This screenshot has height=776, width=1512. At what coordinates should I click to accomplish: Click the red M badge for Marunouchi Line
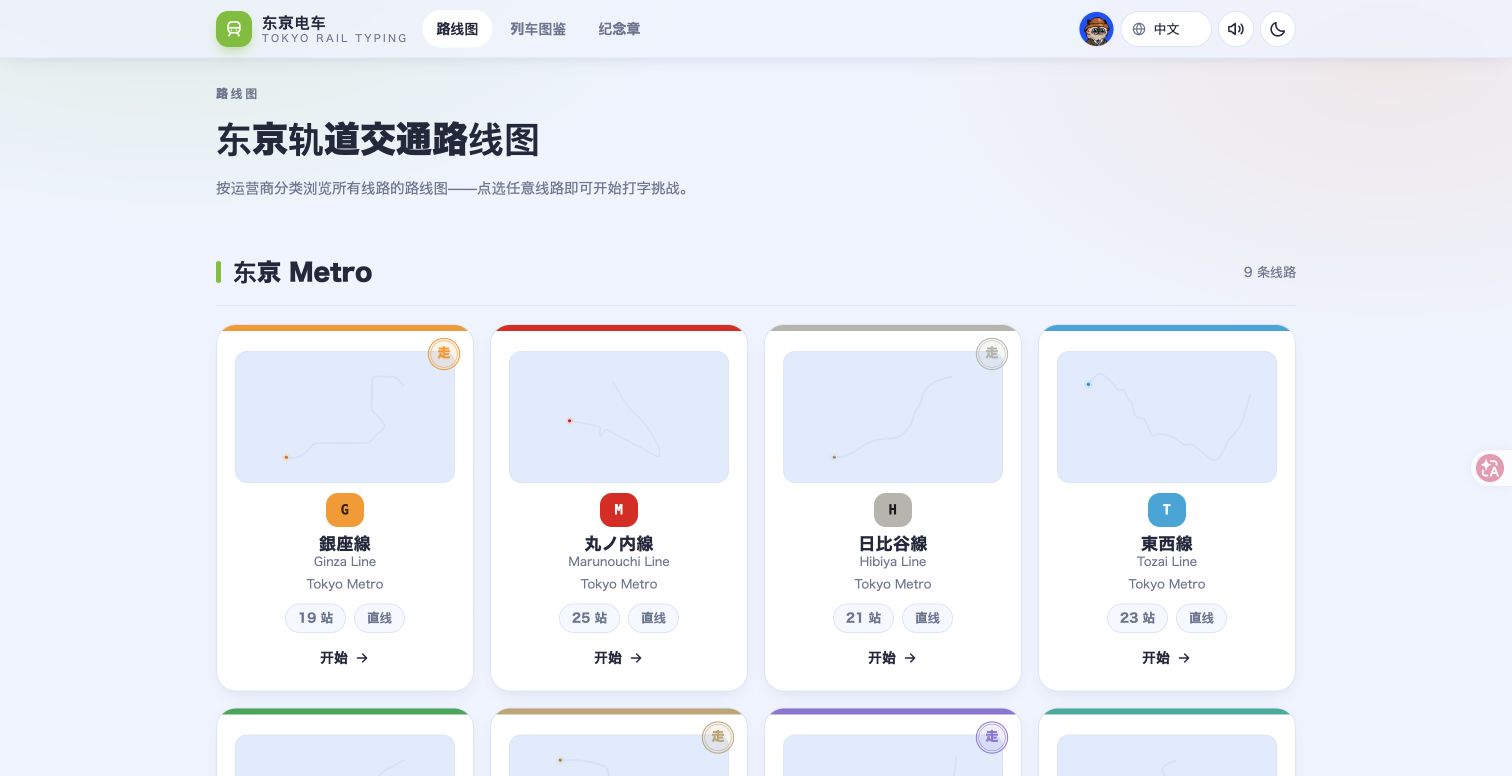click(619, 510)
